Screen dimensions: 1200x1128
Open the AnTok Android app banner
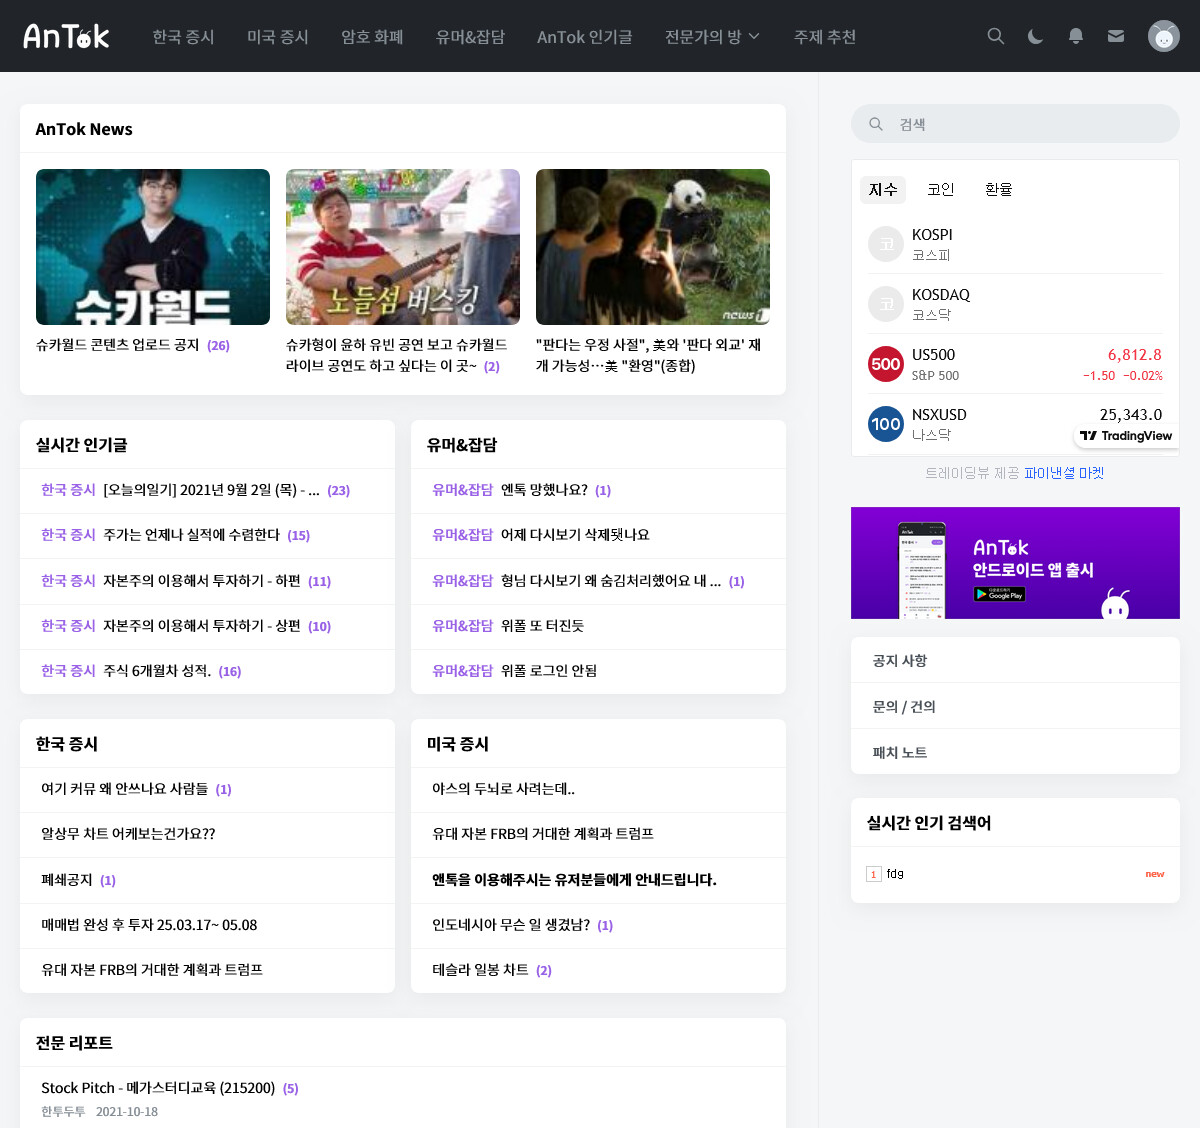1015,563
